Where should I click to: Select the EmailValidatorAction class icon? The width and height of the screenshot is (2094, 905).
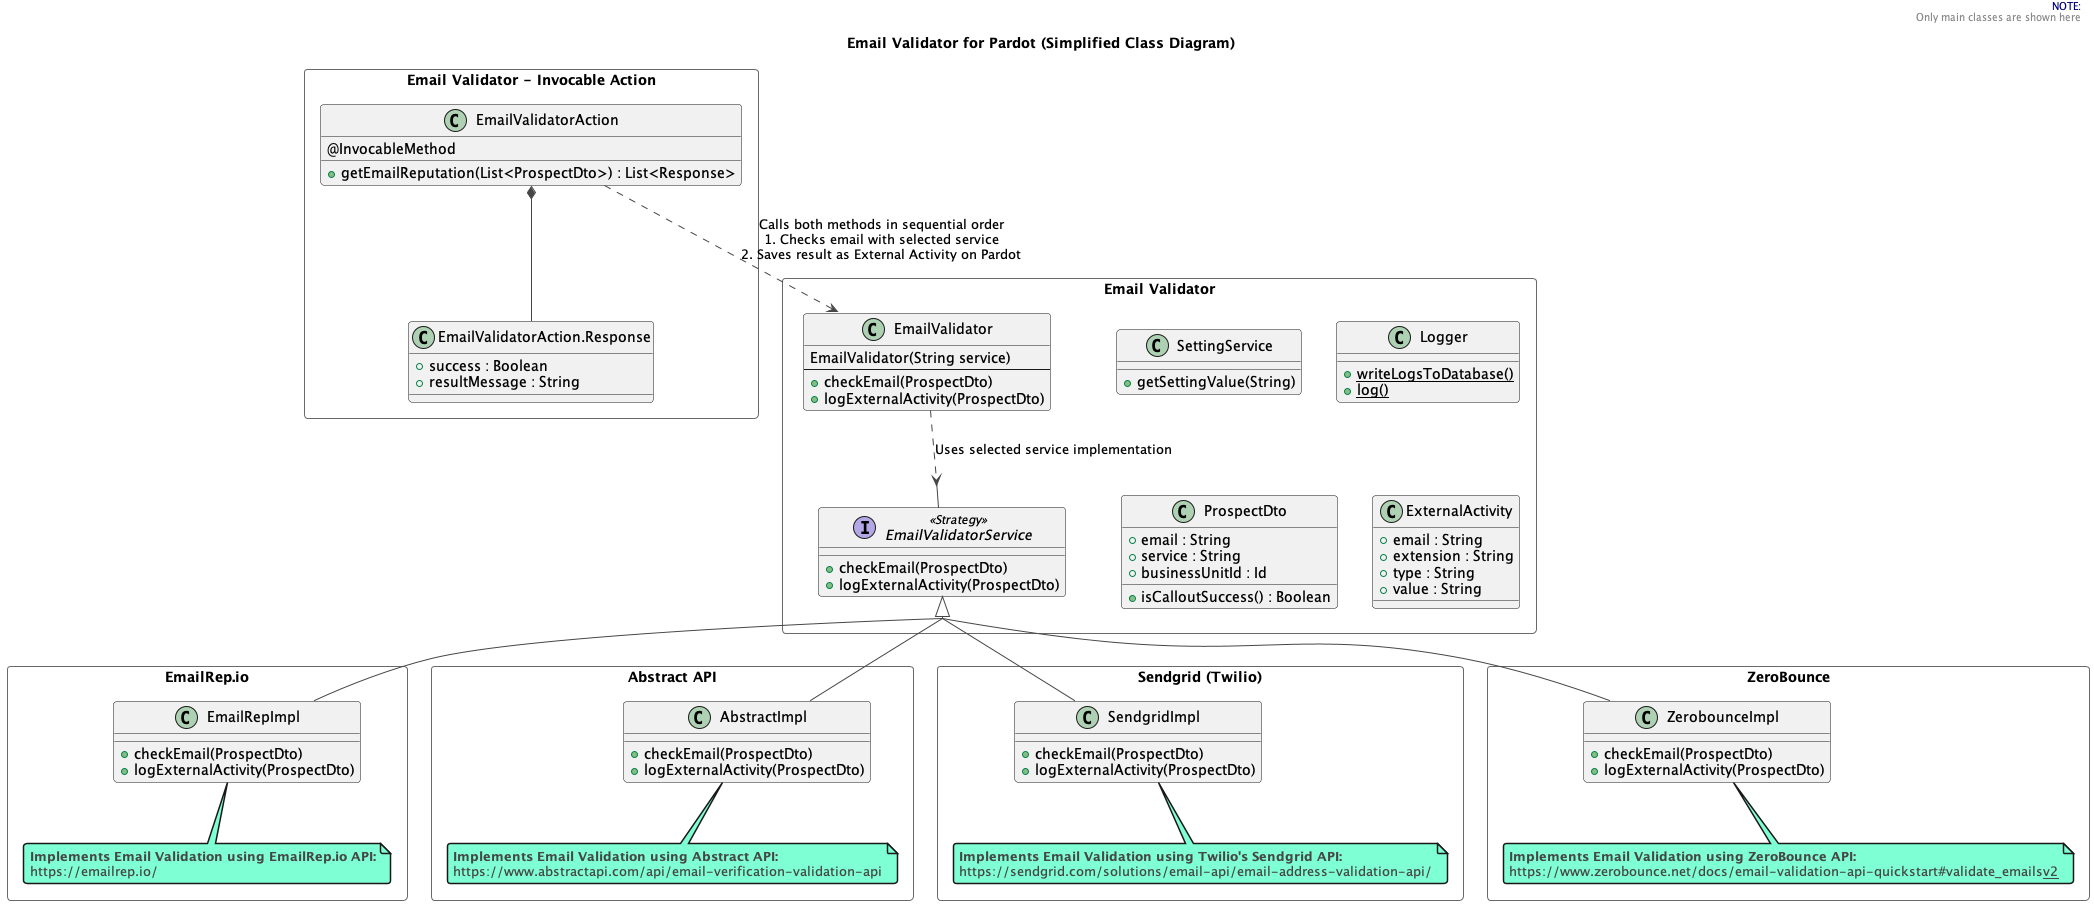click(456, 120)
